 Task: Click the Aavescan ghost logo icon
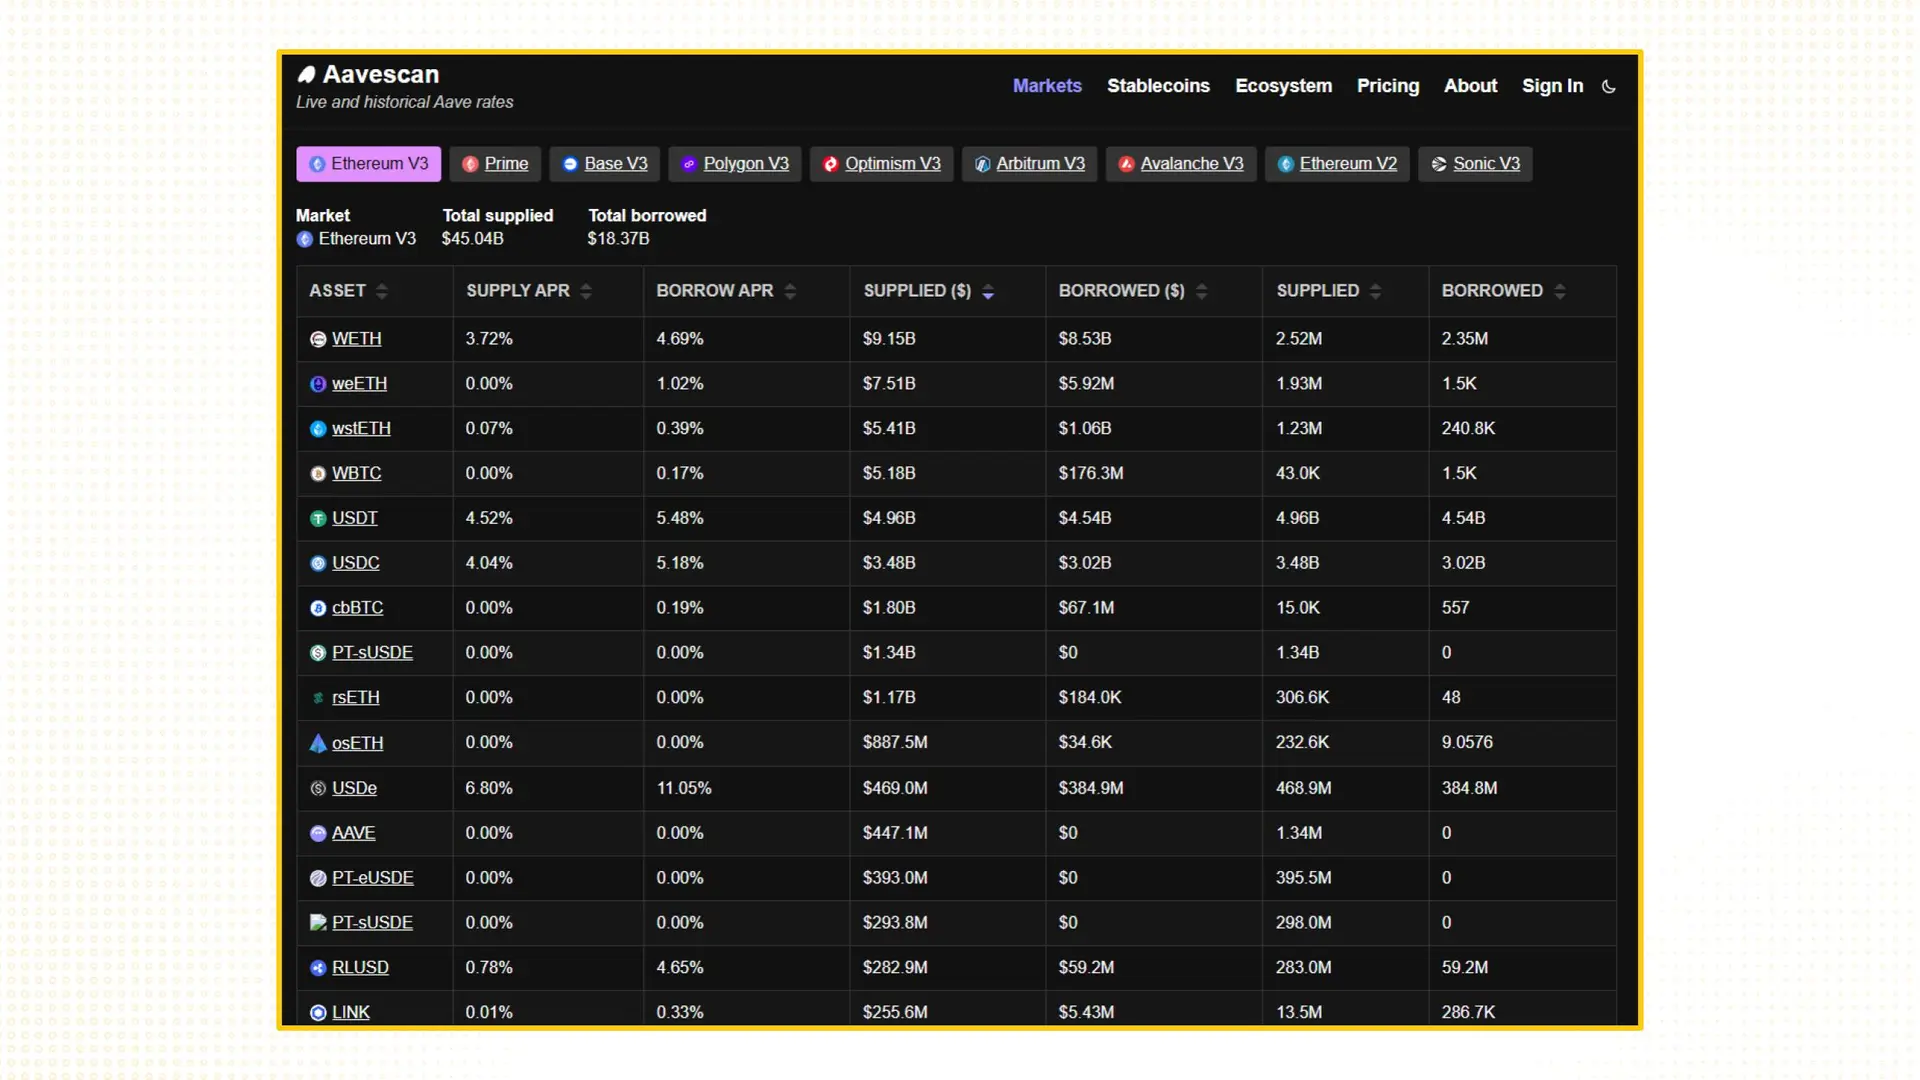coord(307,75)
